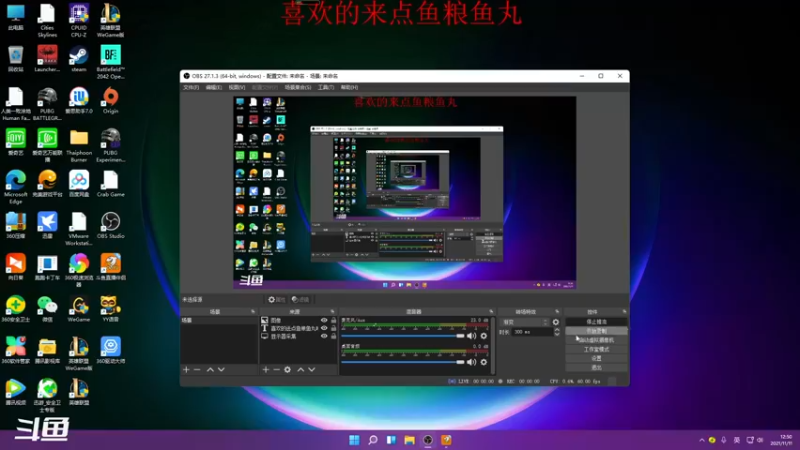800x450 pixels.
Task: Open the 文件(F) File menu
Action: pyautogui.click(x=191, y=87)
